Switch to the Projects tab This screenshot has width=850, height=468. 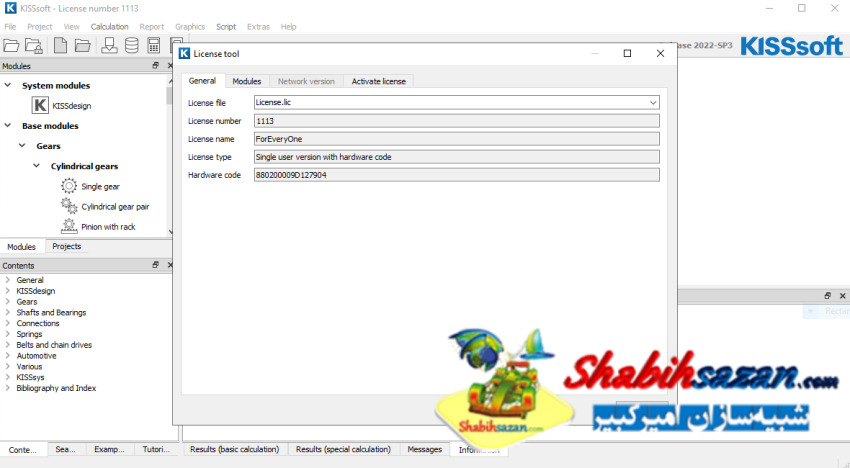(x=67, y=247)
